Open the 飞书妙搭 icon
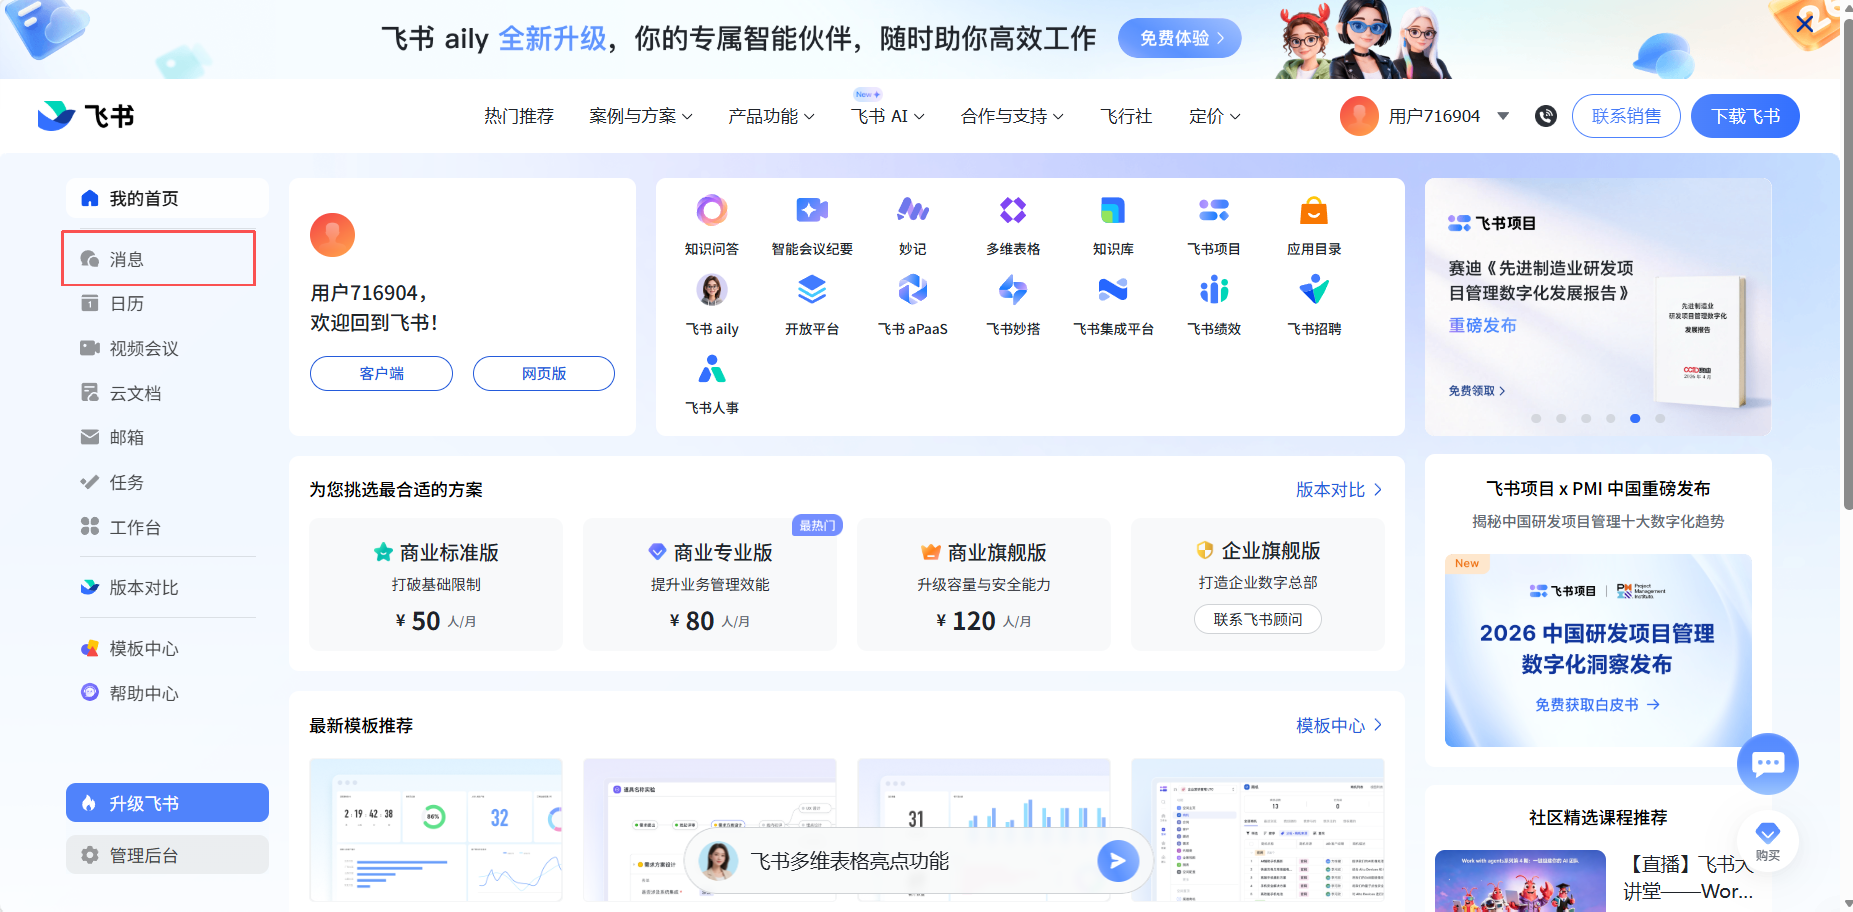The height and width of the screenshot is (912, 1853). (1013, 290)
